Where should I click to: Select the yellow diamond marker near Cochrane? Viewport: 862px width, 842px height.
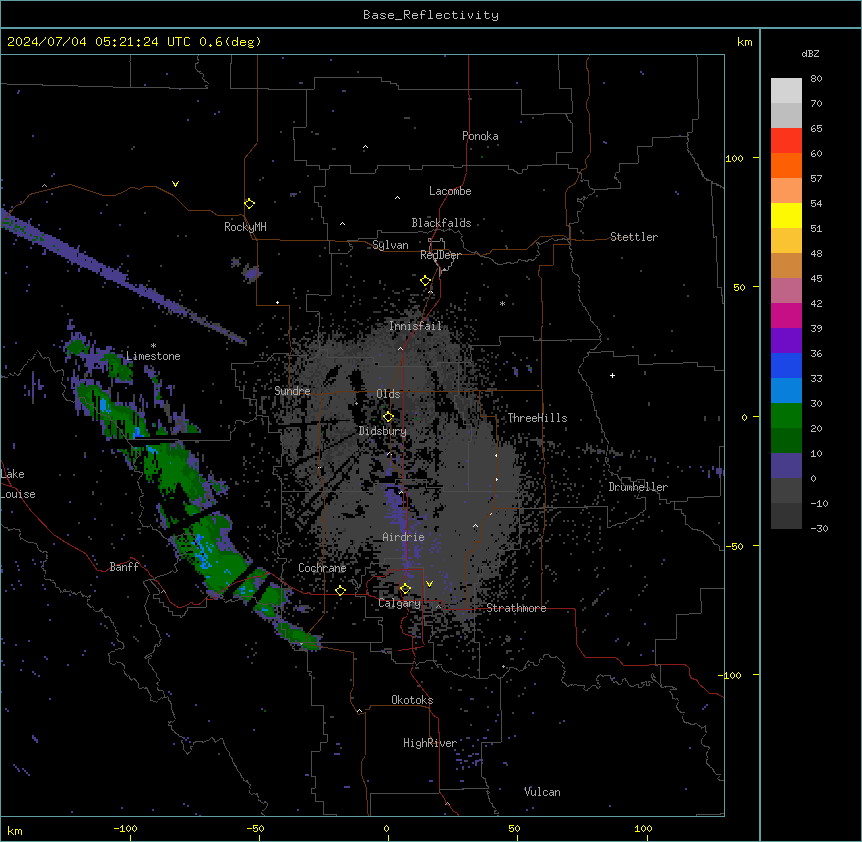340,591
